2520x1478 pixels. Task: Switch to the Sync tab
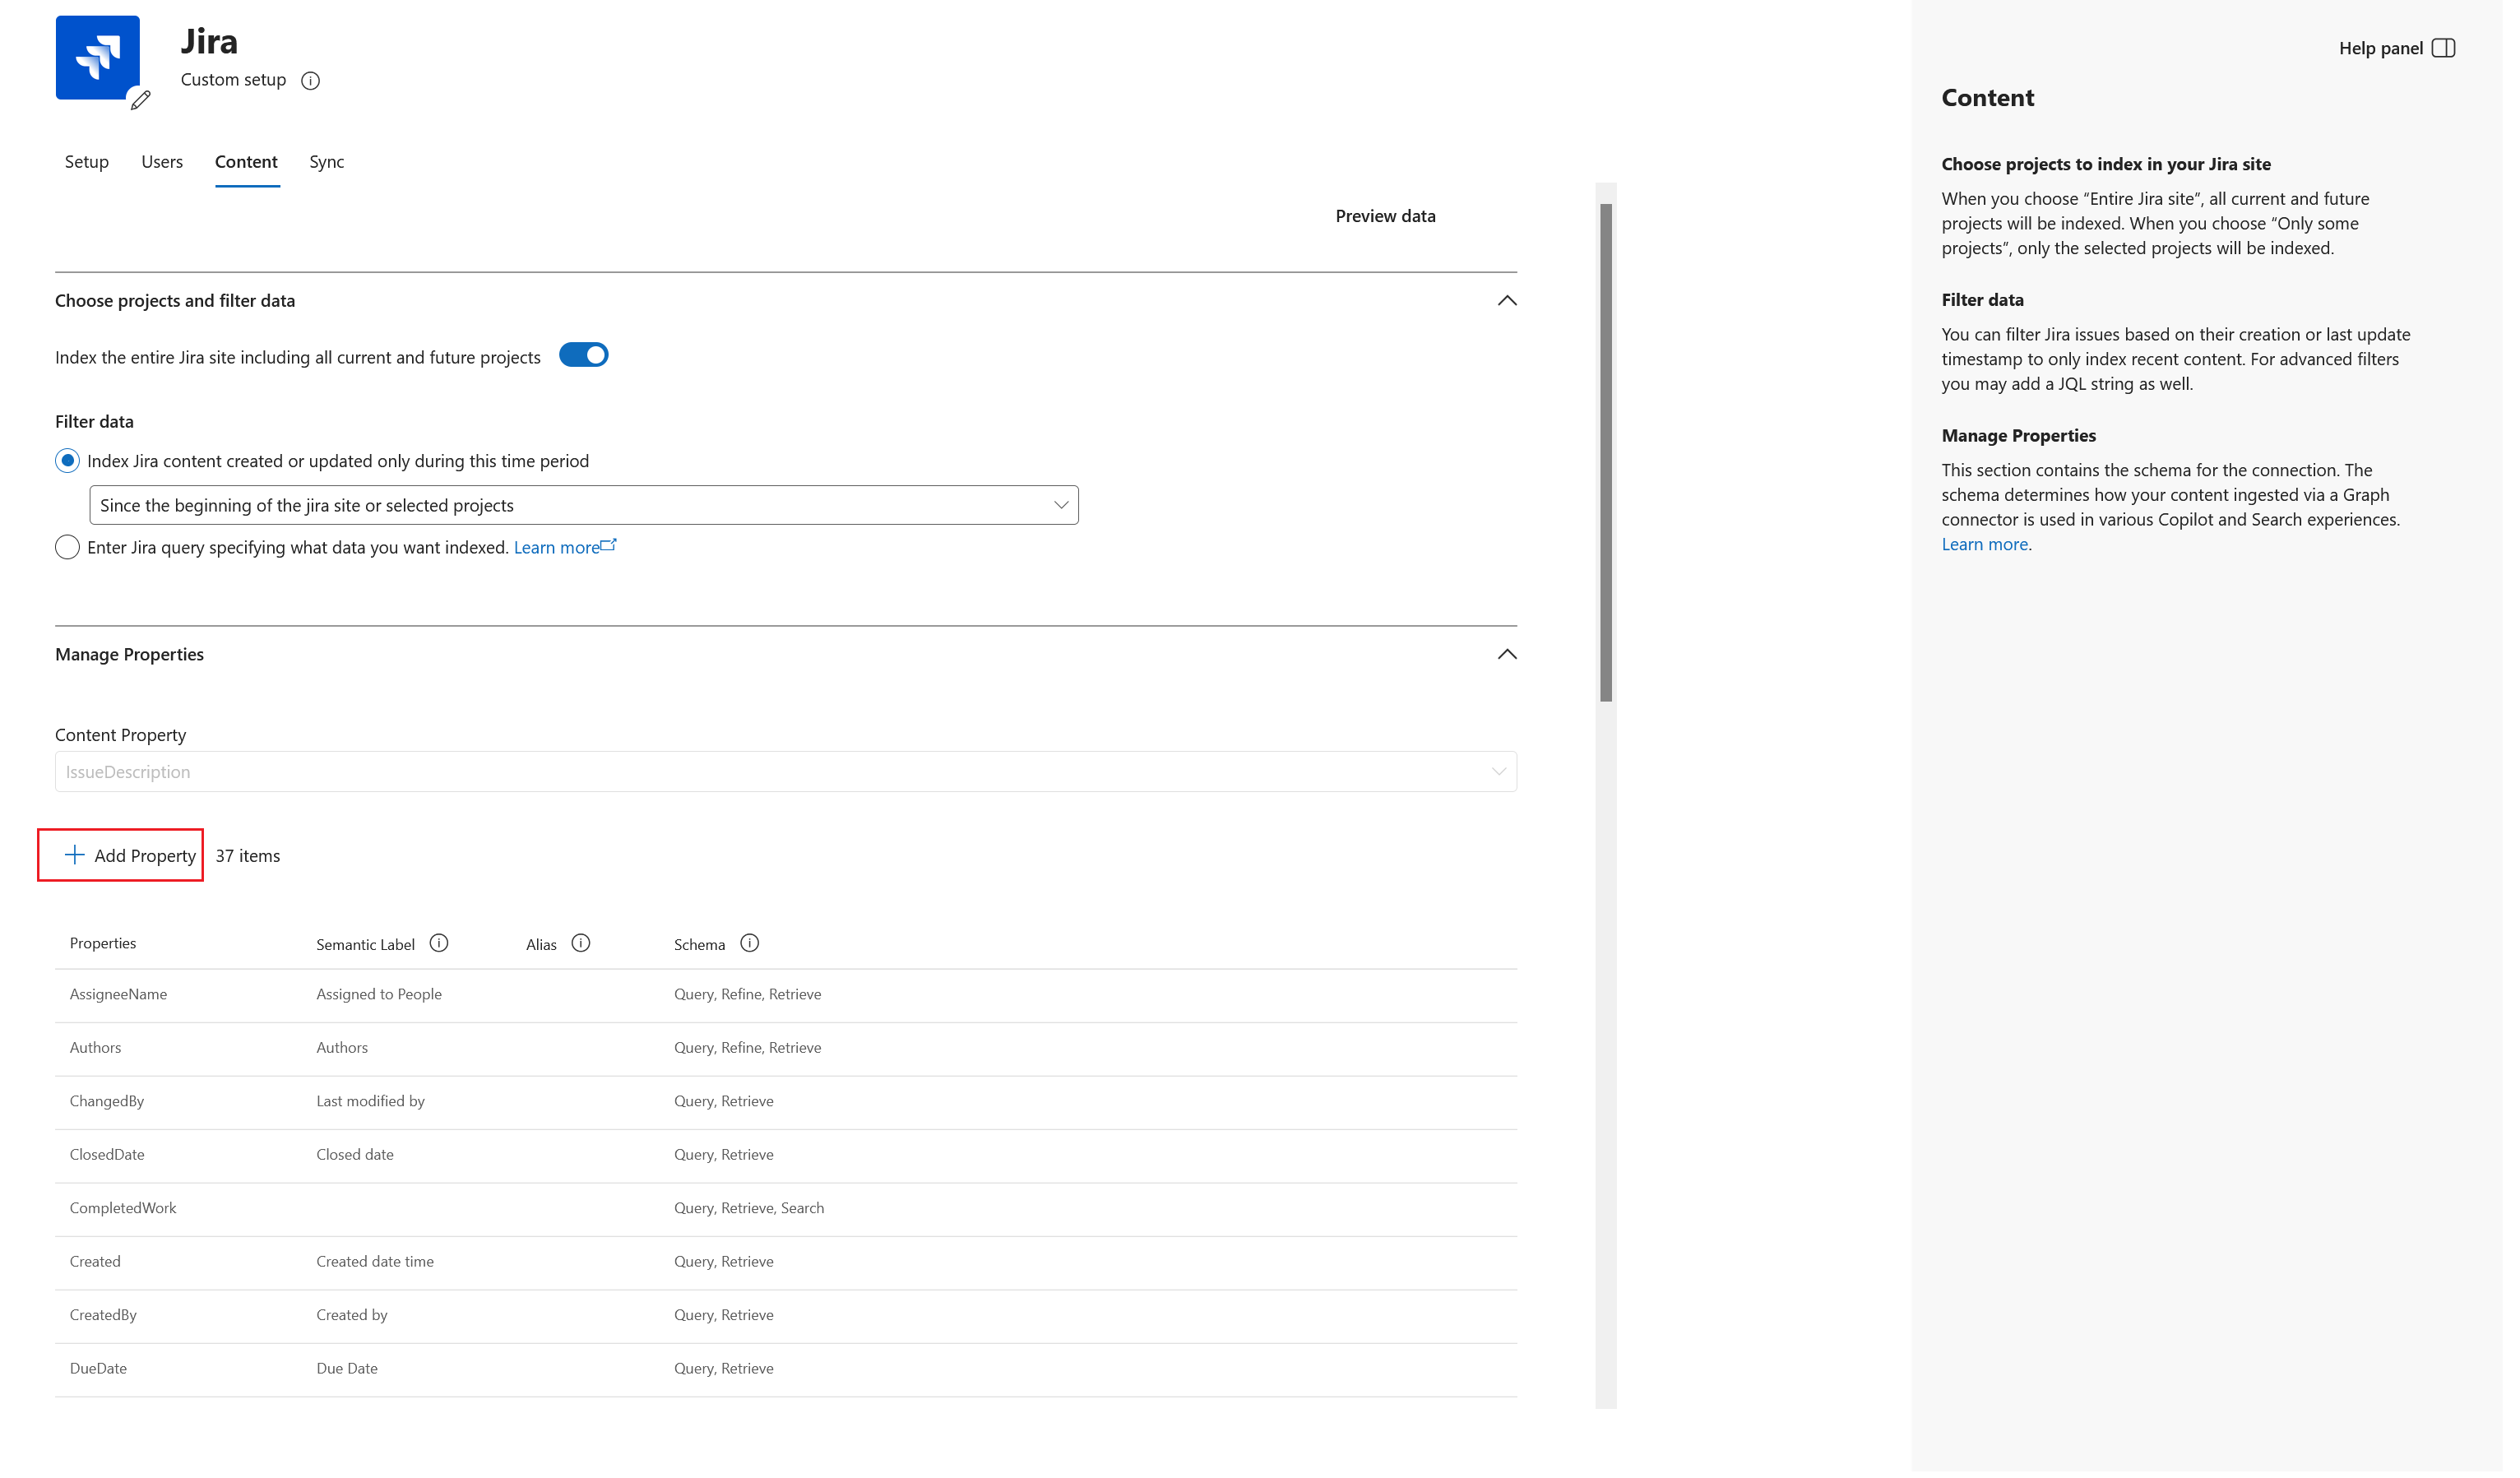(x=328, y=162)
